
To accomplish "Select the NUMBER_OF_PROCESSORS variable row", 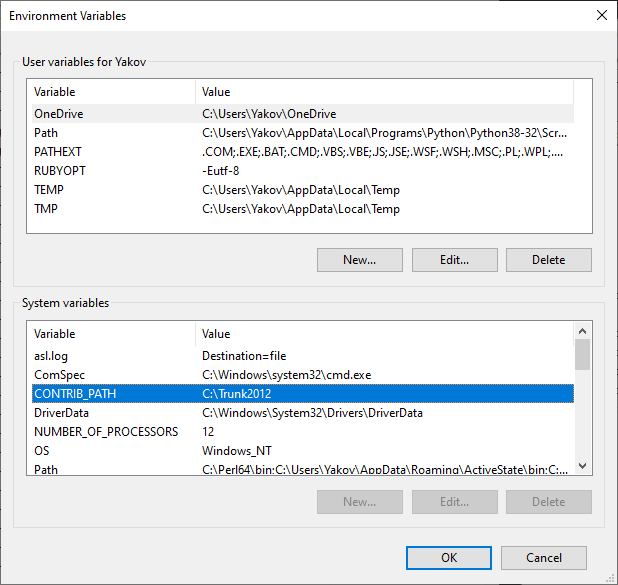I will coord(105,432).
